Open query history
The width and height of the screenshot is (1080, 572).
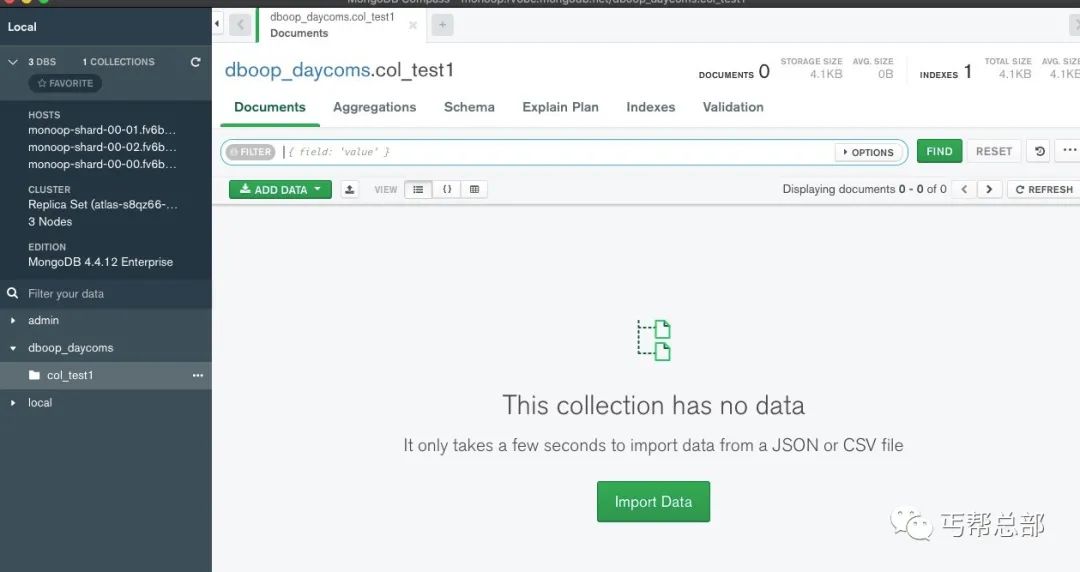point(1039,152)
